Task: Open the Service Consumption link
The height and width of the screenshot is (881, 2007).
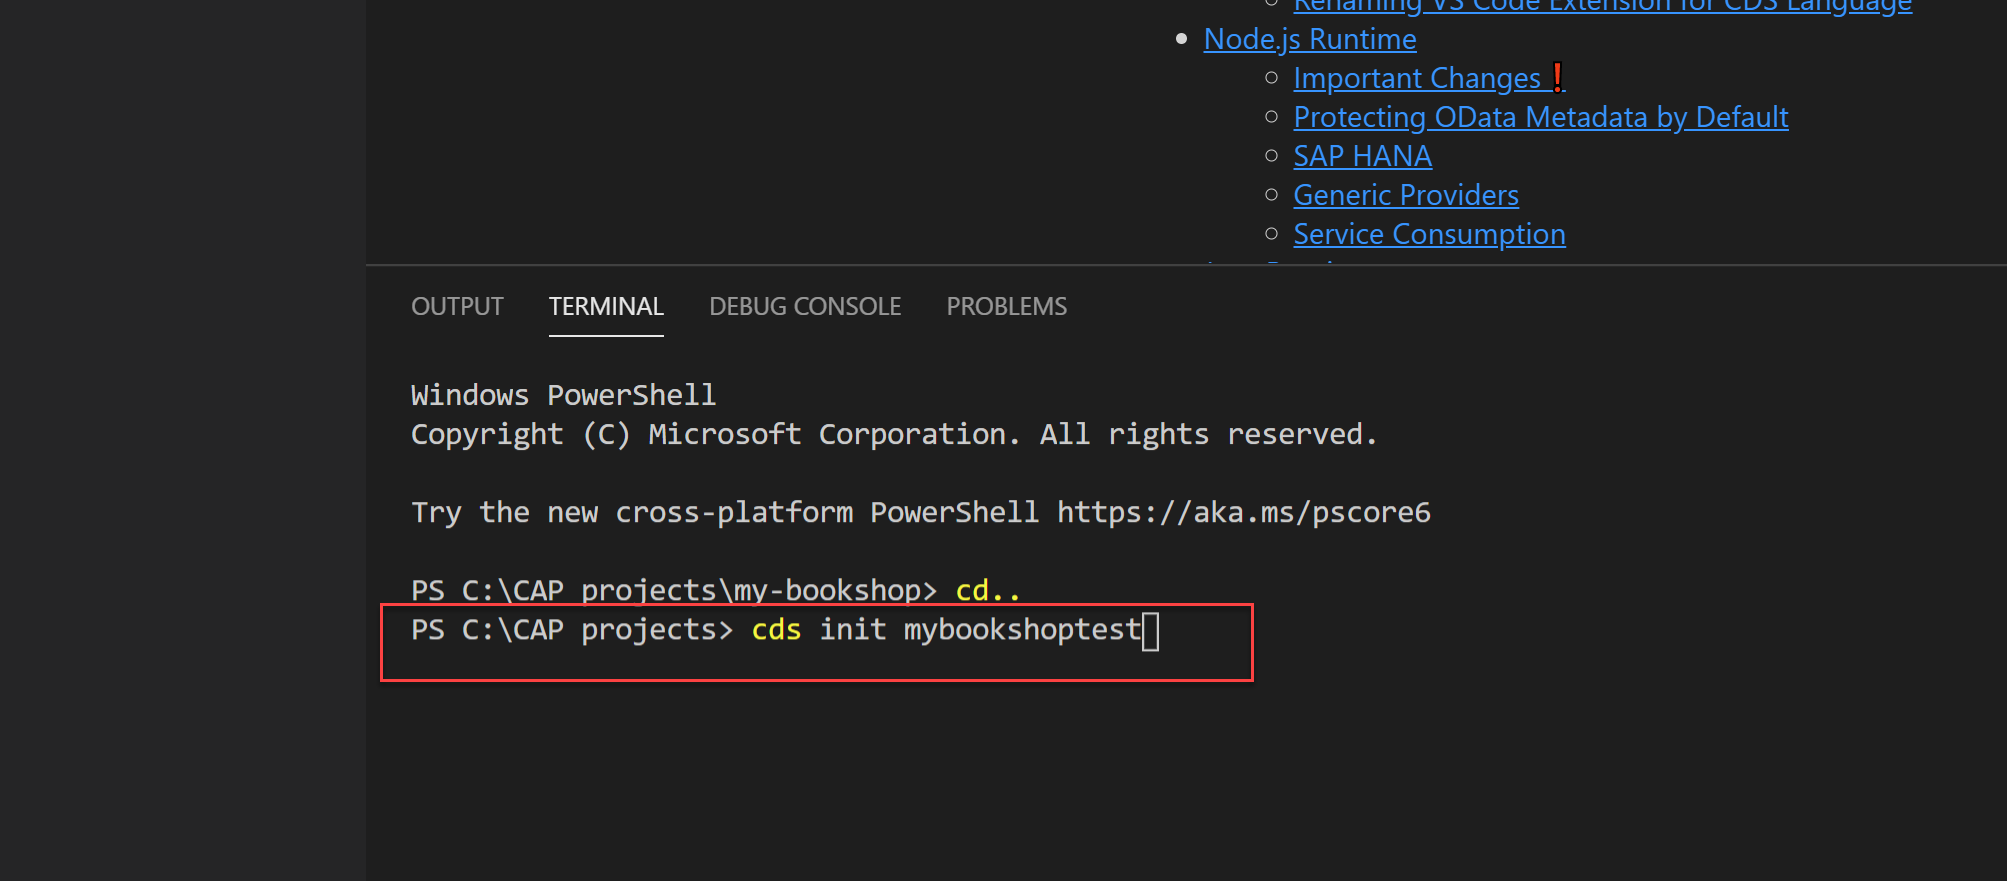Action: click(1429, 234)
